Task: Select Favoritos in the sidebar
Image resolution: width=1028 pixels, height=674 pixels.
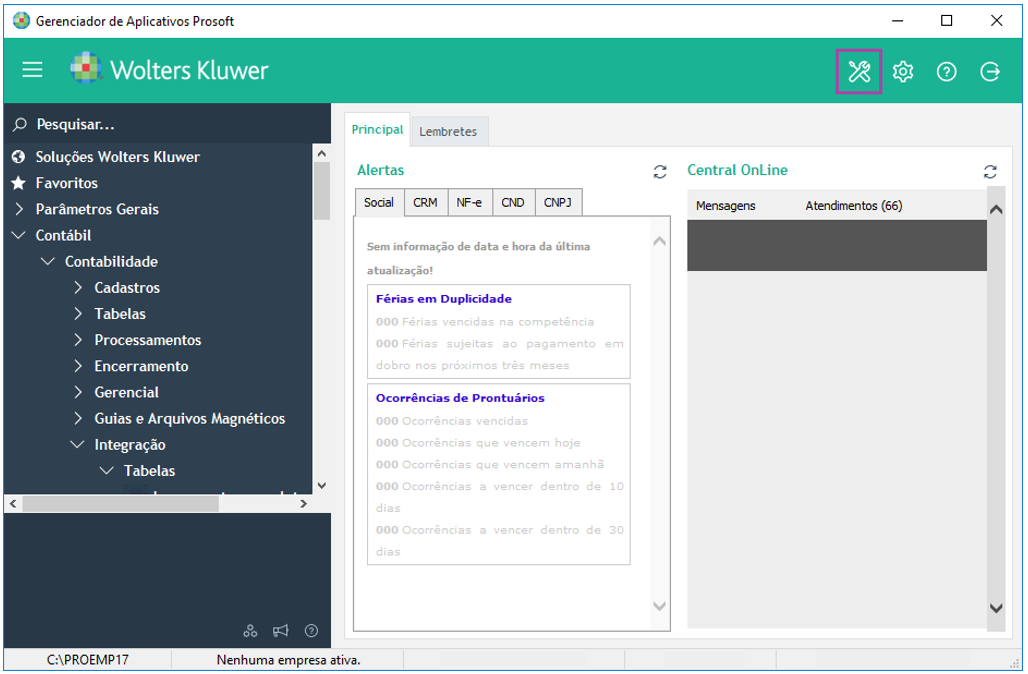Action: point(67,183)
